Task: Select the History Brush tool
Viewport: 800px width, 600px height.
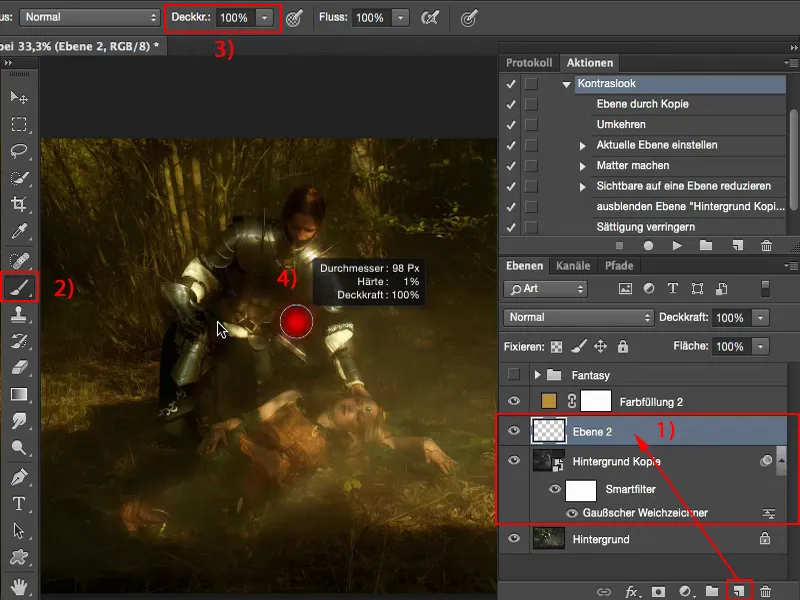Action: [x=19, y=341]
